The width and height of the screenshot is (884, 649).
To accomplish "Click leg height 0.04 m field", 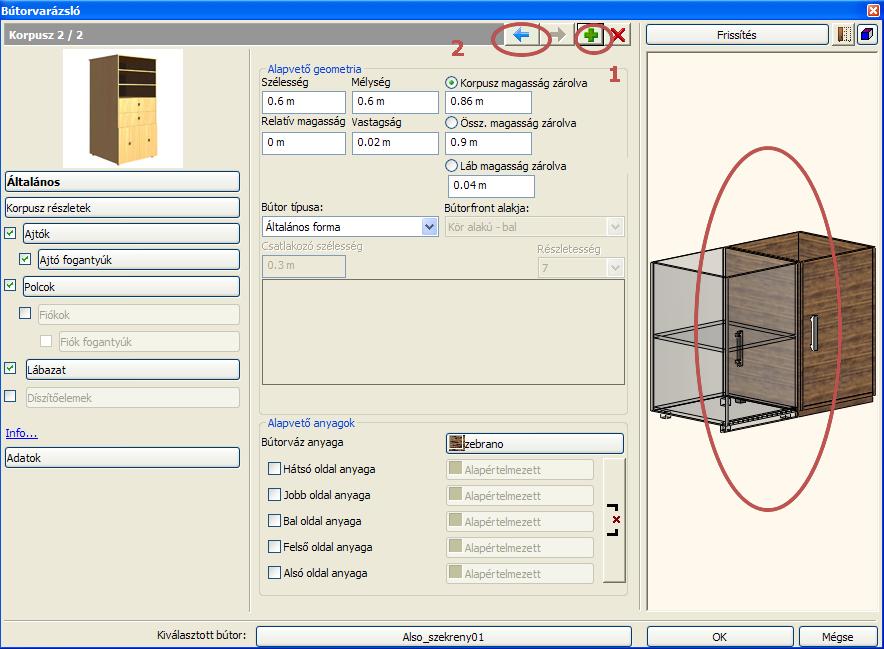I will (491, 186).
